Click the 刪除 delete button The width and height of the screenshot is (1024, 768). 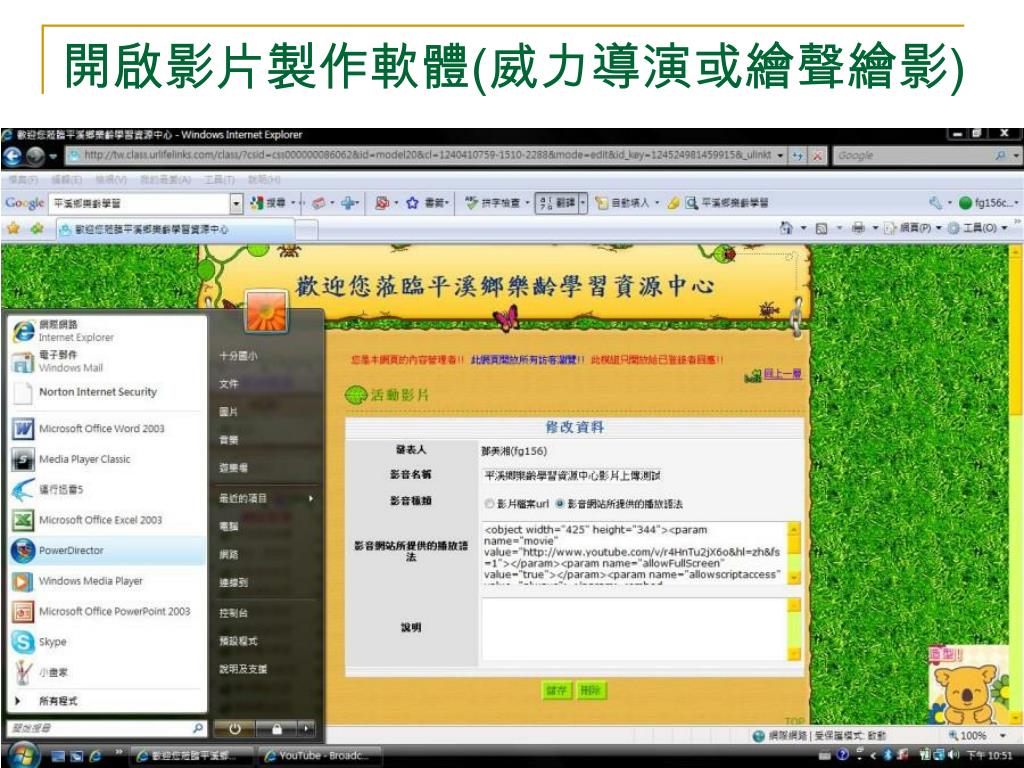[591, 690]
